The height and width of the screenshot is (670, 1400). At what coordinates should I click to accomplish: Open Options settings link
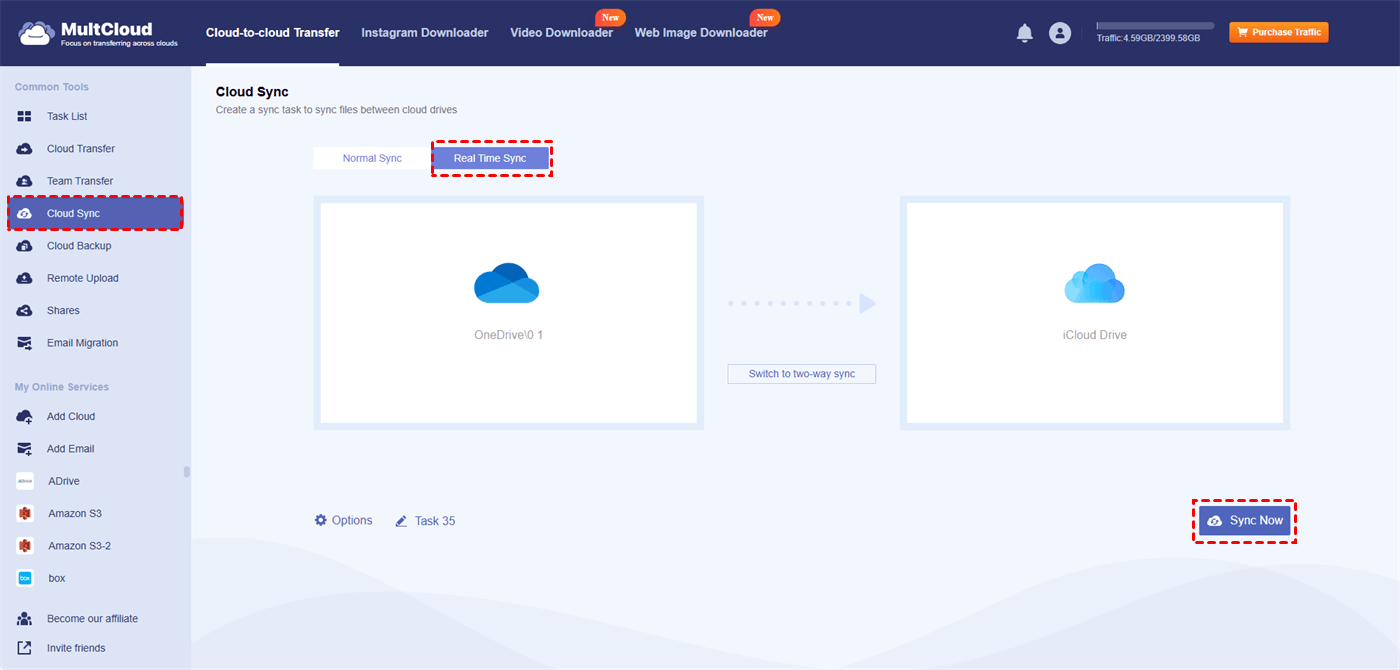pos(352,520)
